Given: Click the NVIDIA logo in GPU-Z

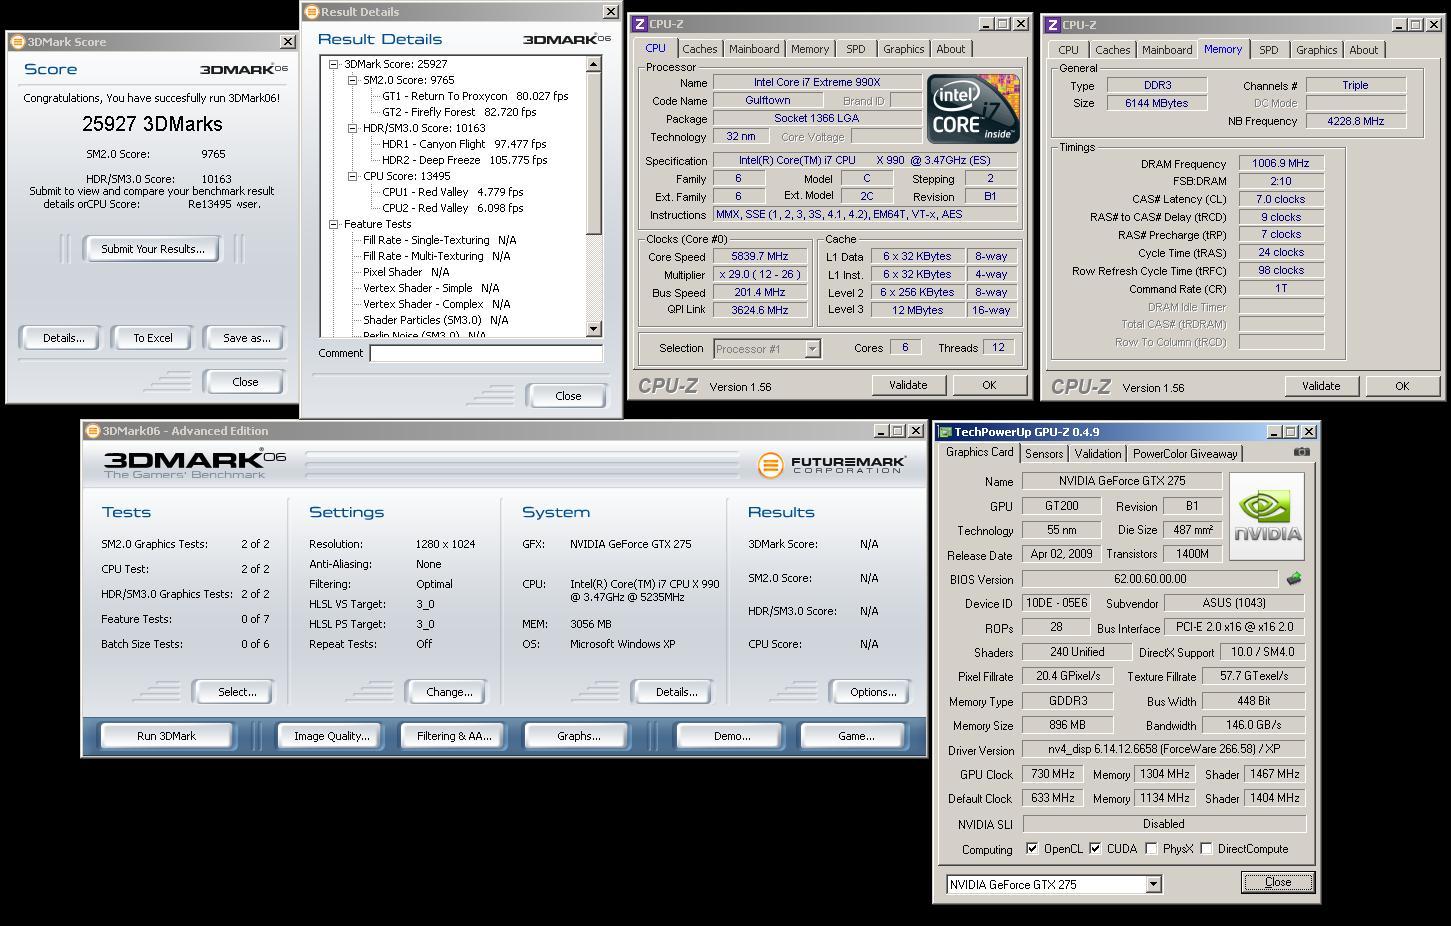Looking at the screenshot, I should pos(1267,517).
